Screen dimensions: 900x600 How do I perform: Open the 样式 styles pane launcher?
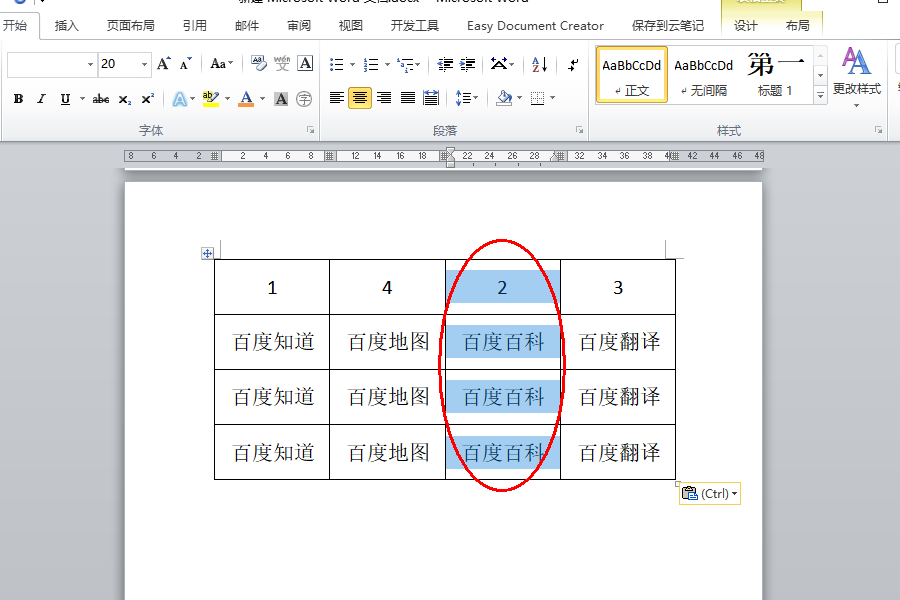[x=878, y=130]
